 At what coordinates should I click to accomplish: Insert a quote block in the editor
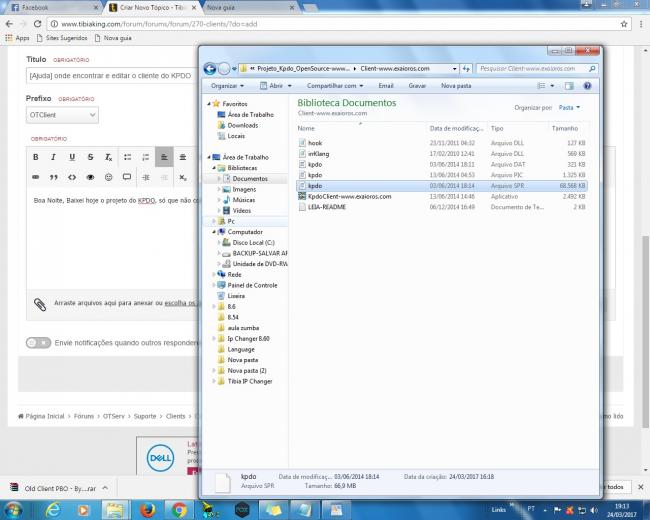point(54,177)
